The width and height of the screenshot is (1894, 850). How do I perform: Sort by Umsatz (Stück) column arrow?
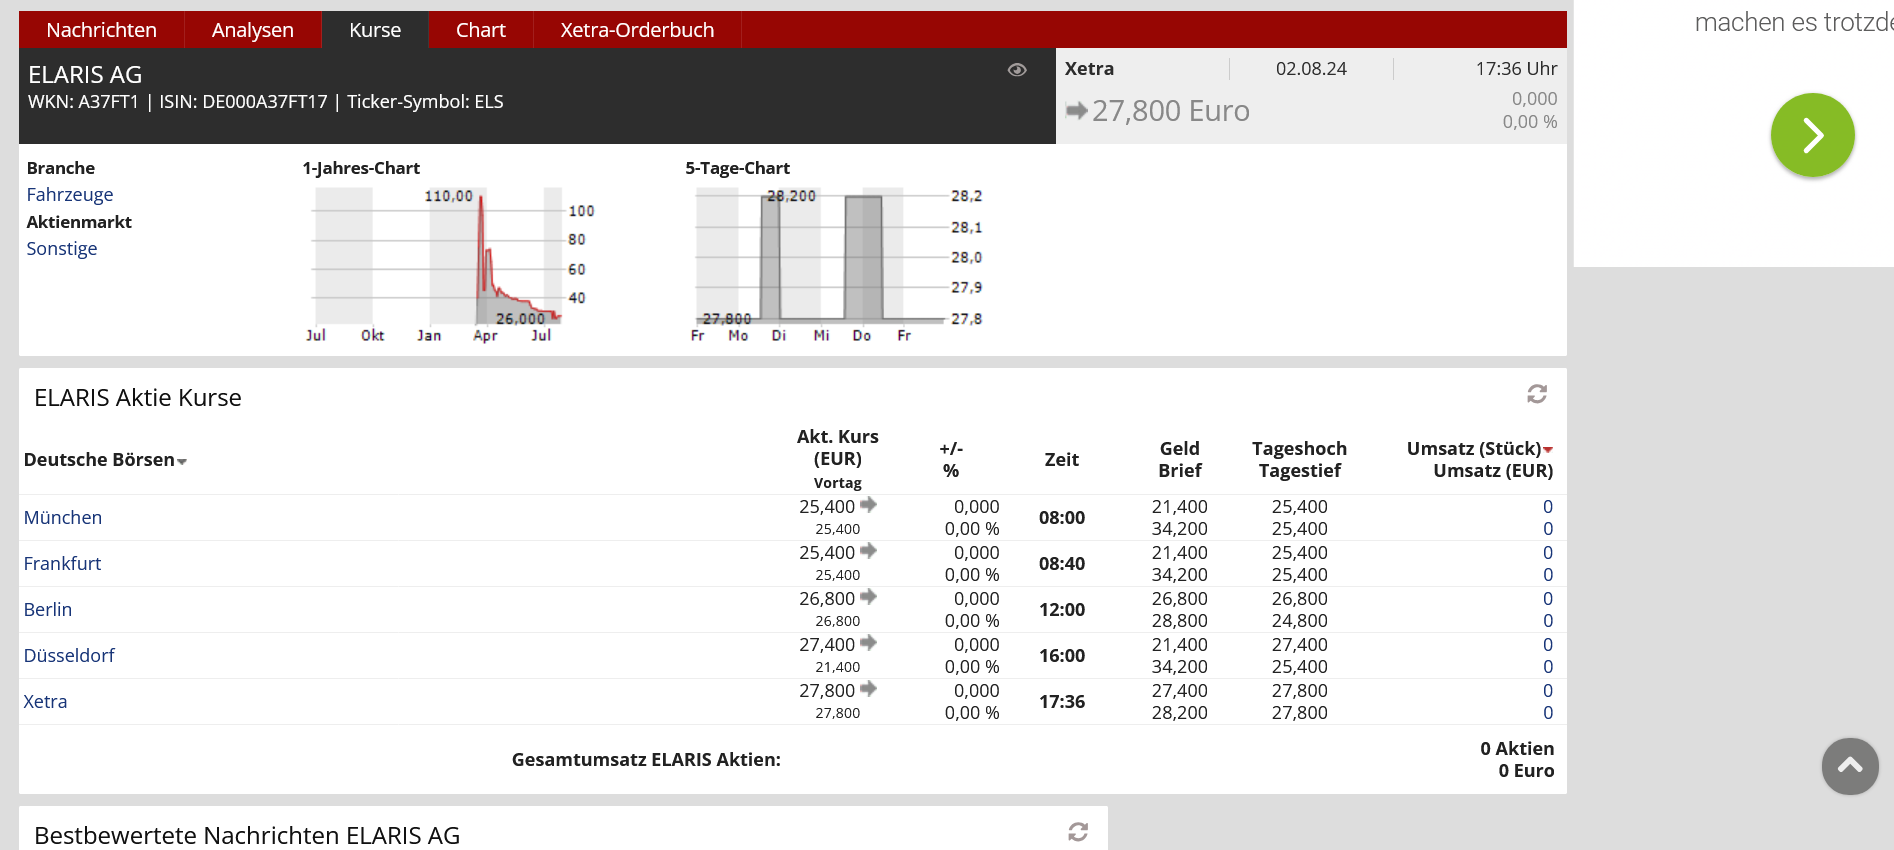point(1548,450)
